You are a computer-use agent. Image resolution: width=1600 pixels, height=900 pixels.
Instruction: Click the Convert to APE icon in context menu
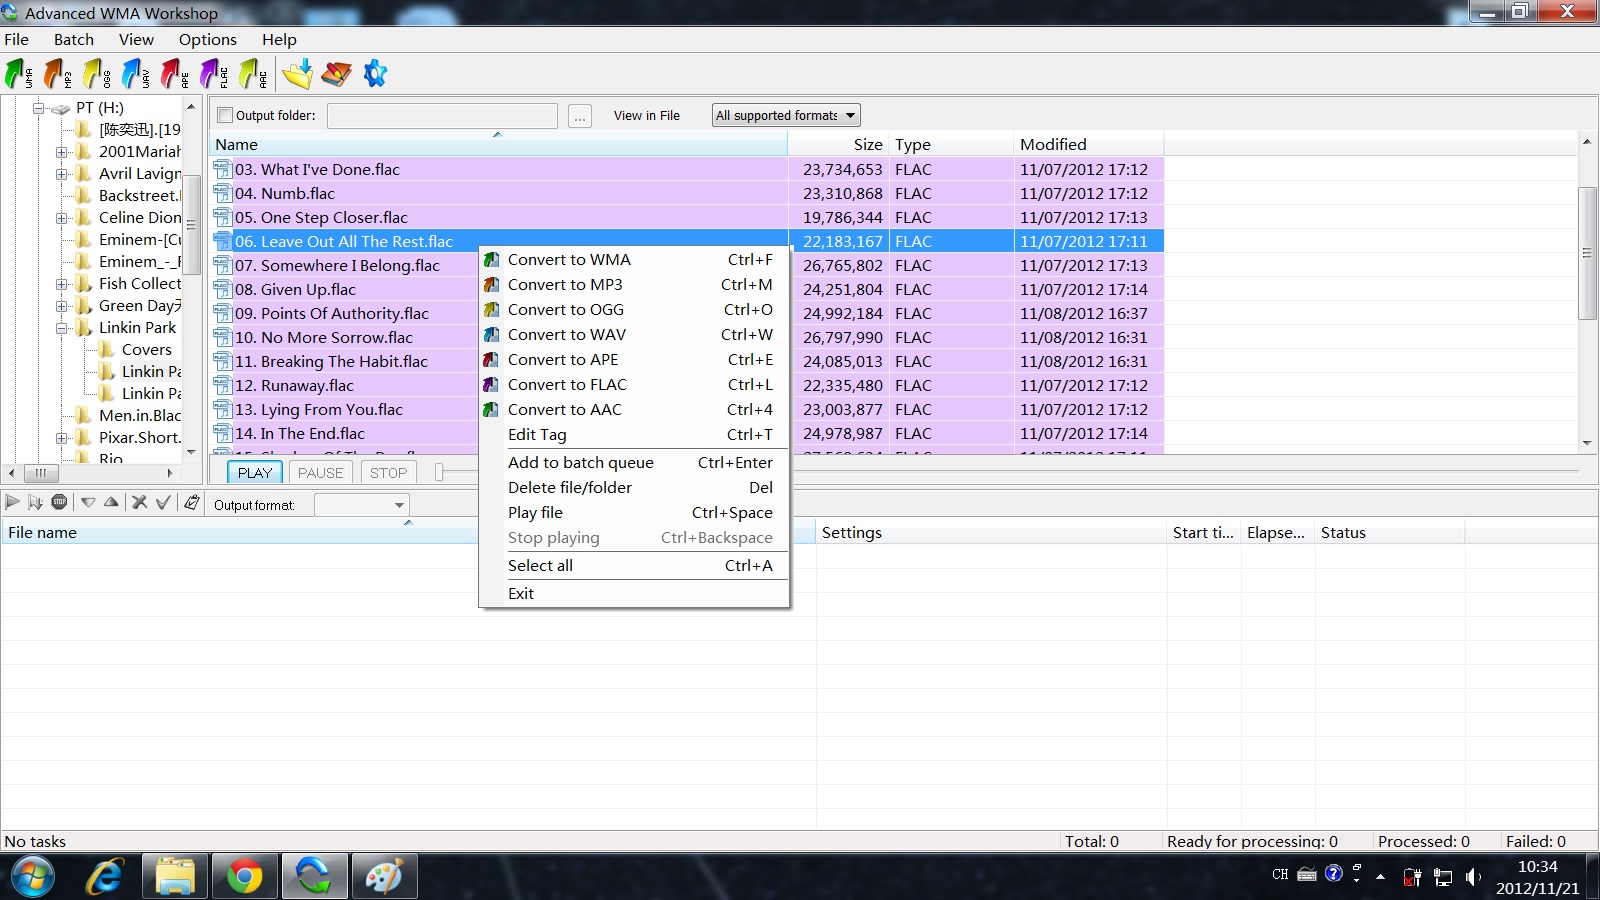491,360
